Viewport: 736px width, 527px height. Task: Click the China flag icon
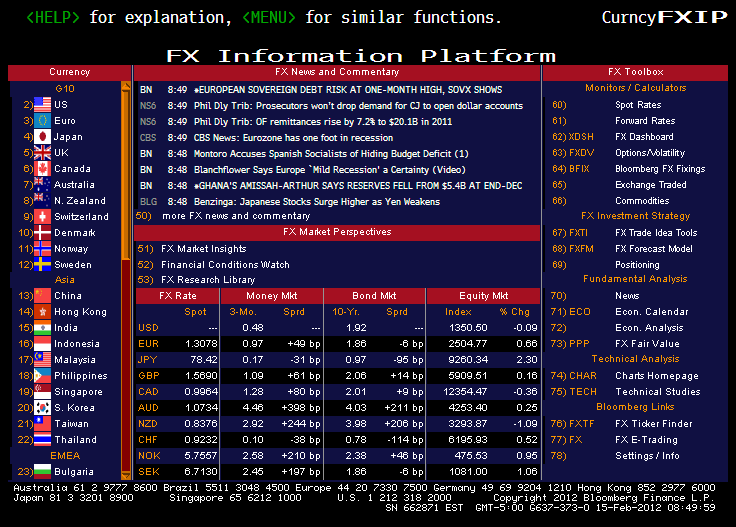(42, 296)
